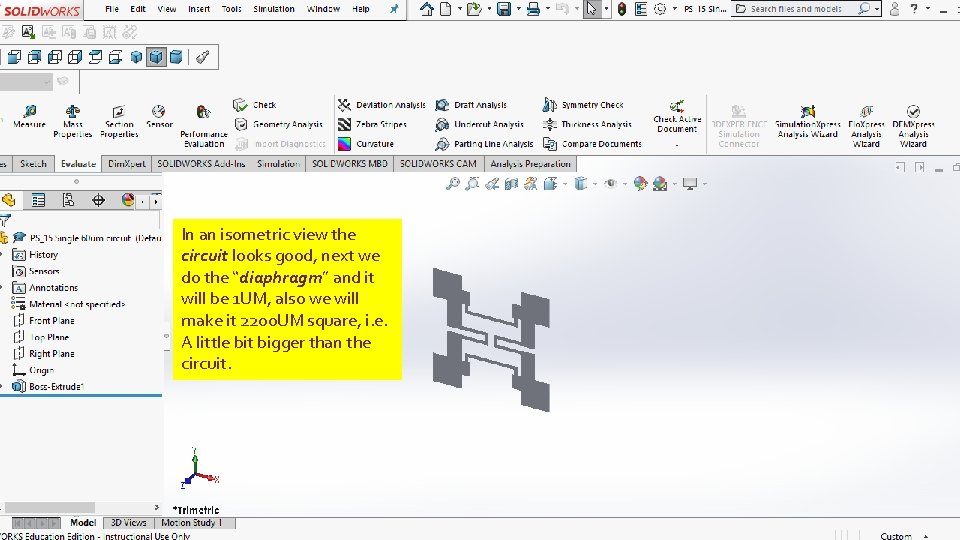Expand the Print dropdown arrow

tap(547, 9)
